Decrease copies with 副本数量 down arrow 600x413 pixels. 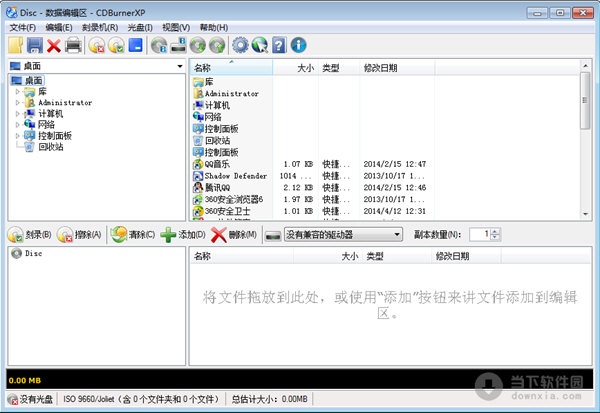(x=495, y=237)
